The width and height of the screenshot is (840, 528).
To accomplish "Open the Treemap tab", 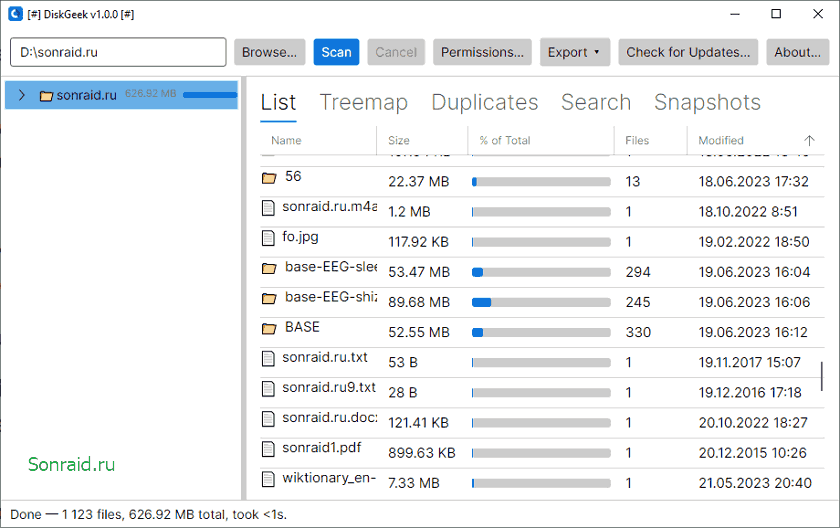I will [364, 102].
